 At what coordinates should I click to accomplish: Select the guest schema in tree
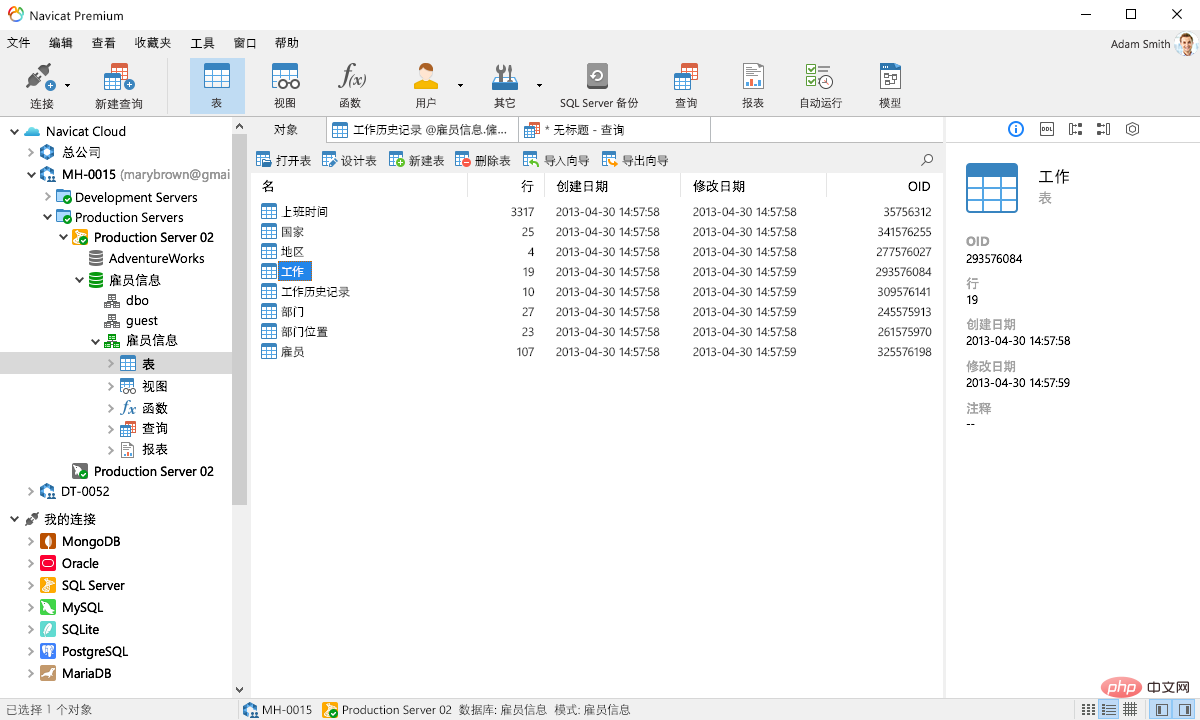click(131, 320)
